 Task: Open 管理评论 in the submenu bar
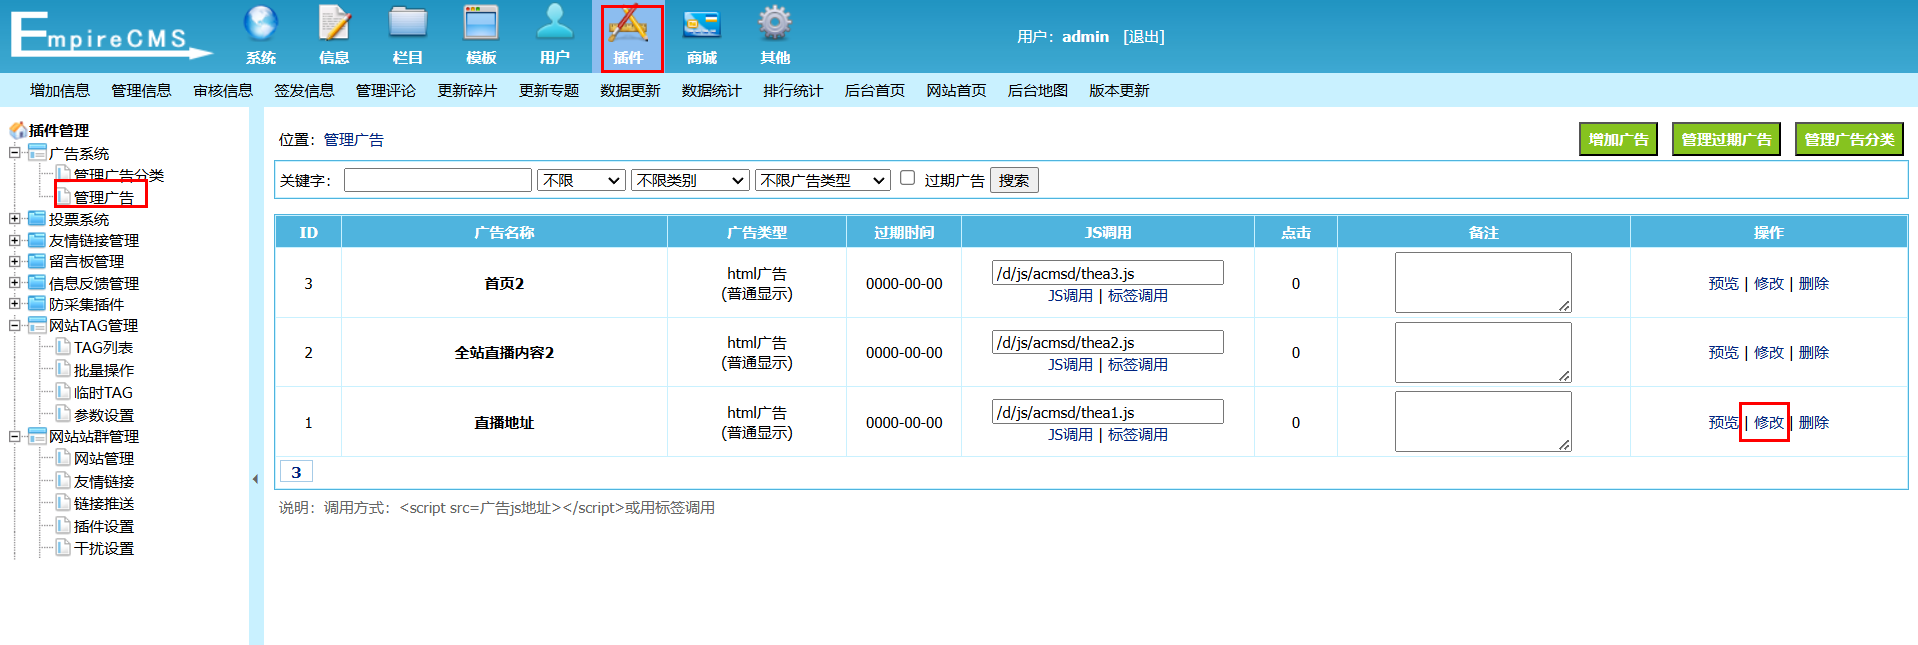[x=386, y=91]
